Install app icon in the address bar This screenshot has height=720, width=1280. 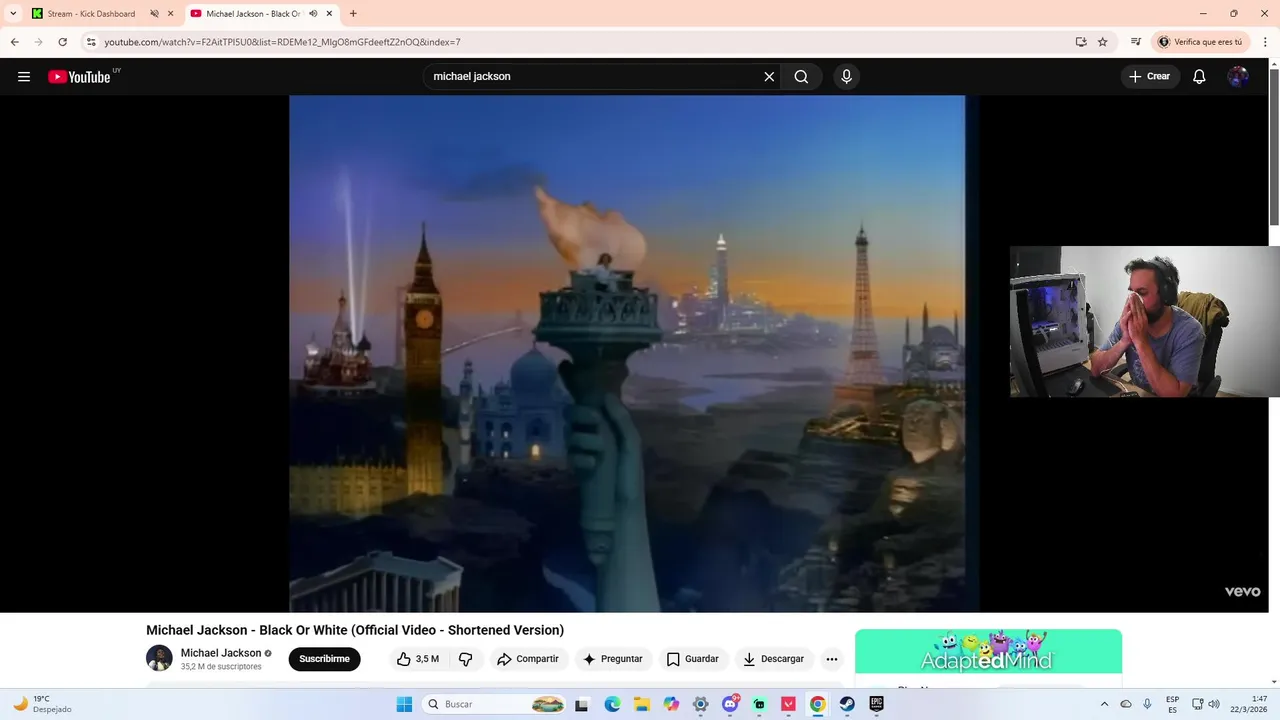click(x=1081, y=42)
